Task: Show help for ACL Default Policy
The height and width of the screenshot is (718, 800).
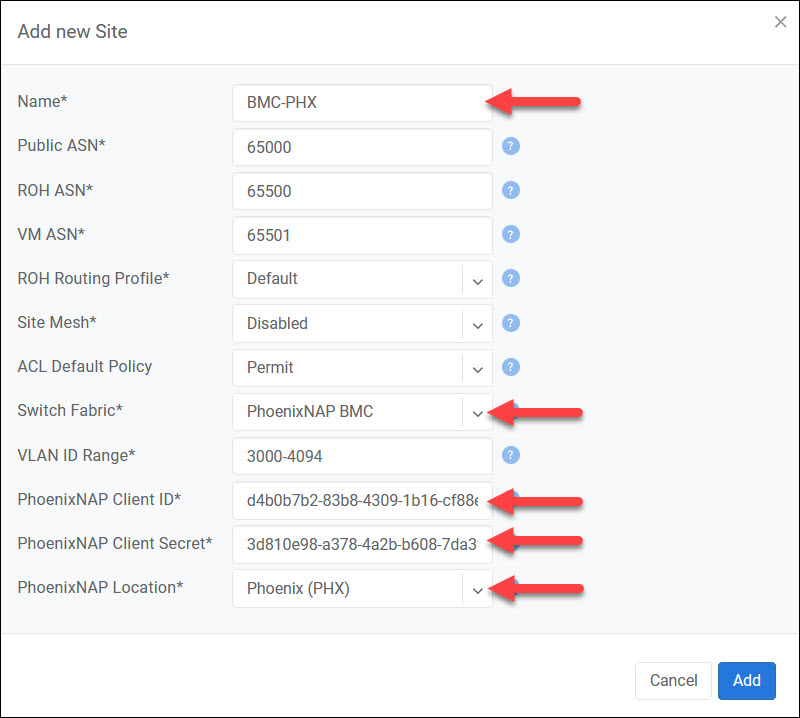Action: click(511, 367)
